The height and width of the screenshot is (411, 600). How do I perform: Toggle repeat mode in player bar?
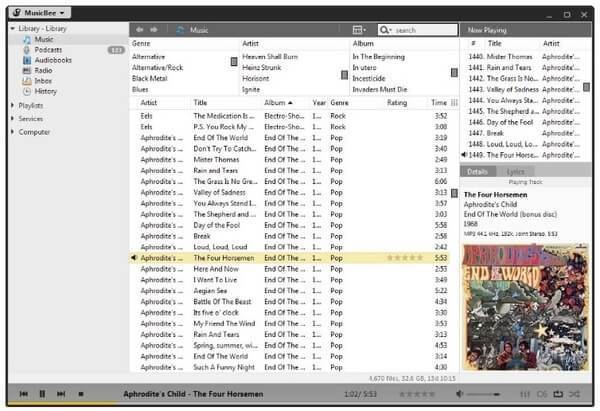pos(558,394)
